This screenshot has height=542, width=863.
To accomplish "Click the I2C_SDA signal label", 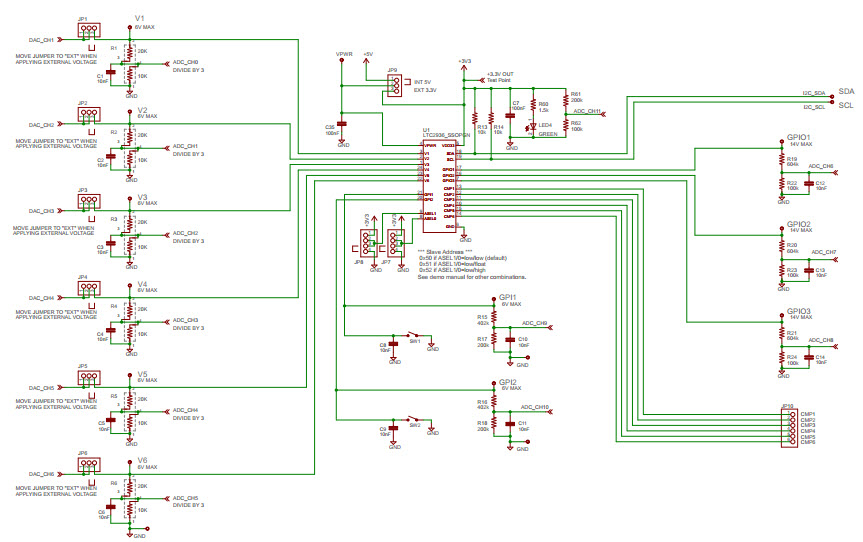I will (812, 92).
